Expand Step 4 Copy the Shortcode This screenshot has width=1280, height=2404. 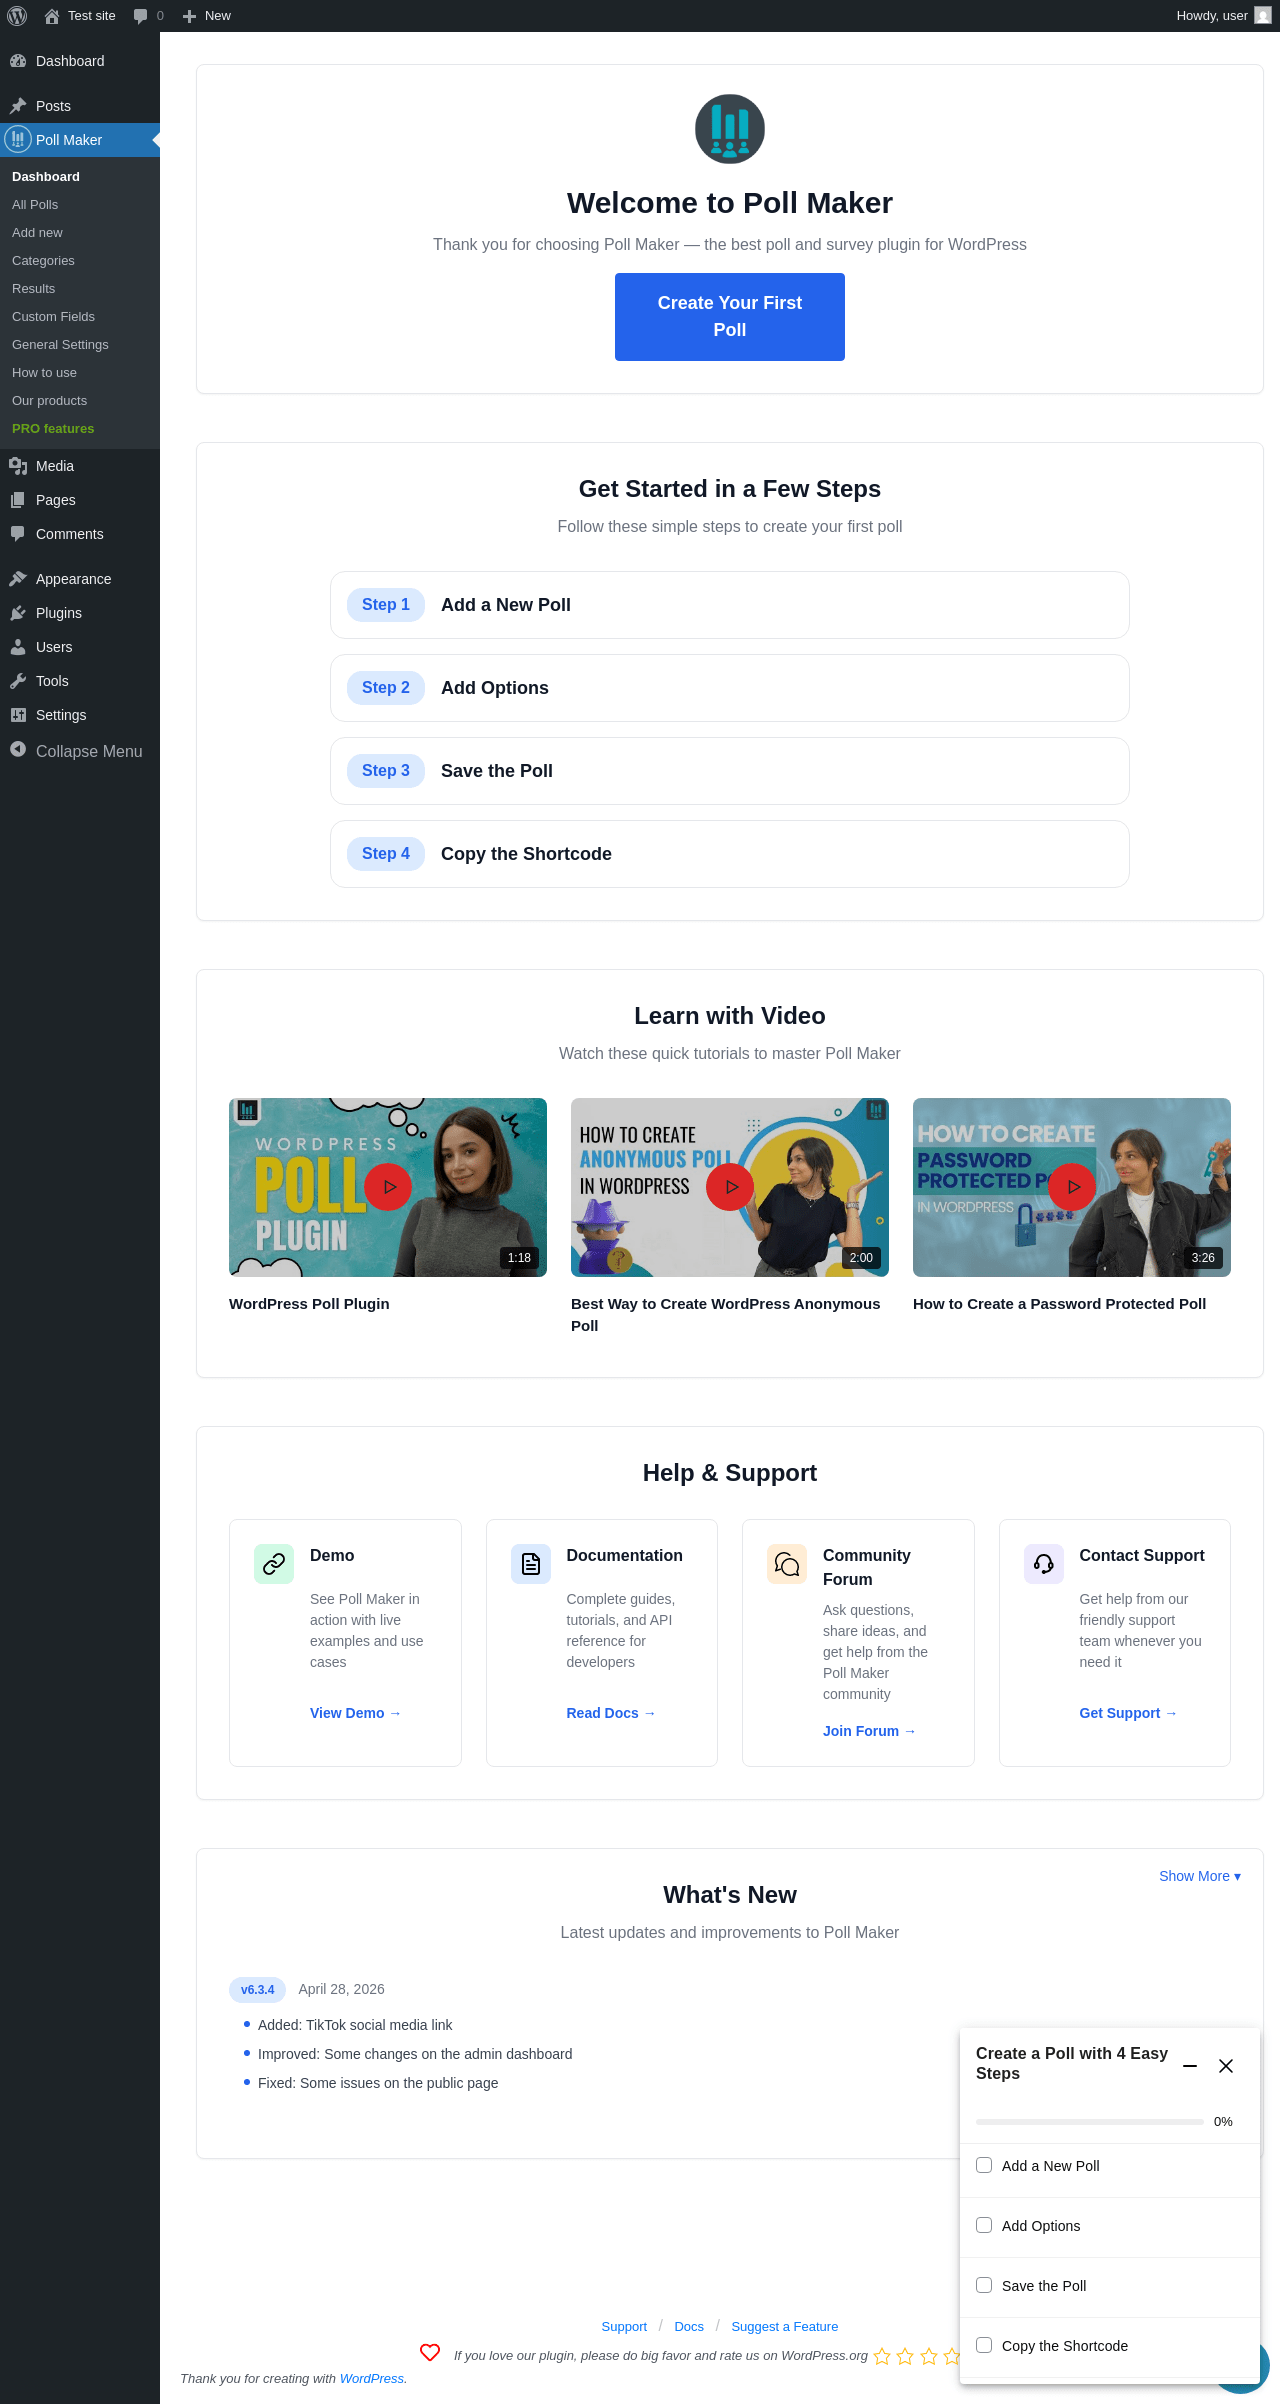(730, 854)
